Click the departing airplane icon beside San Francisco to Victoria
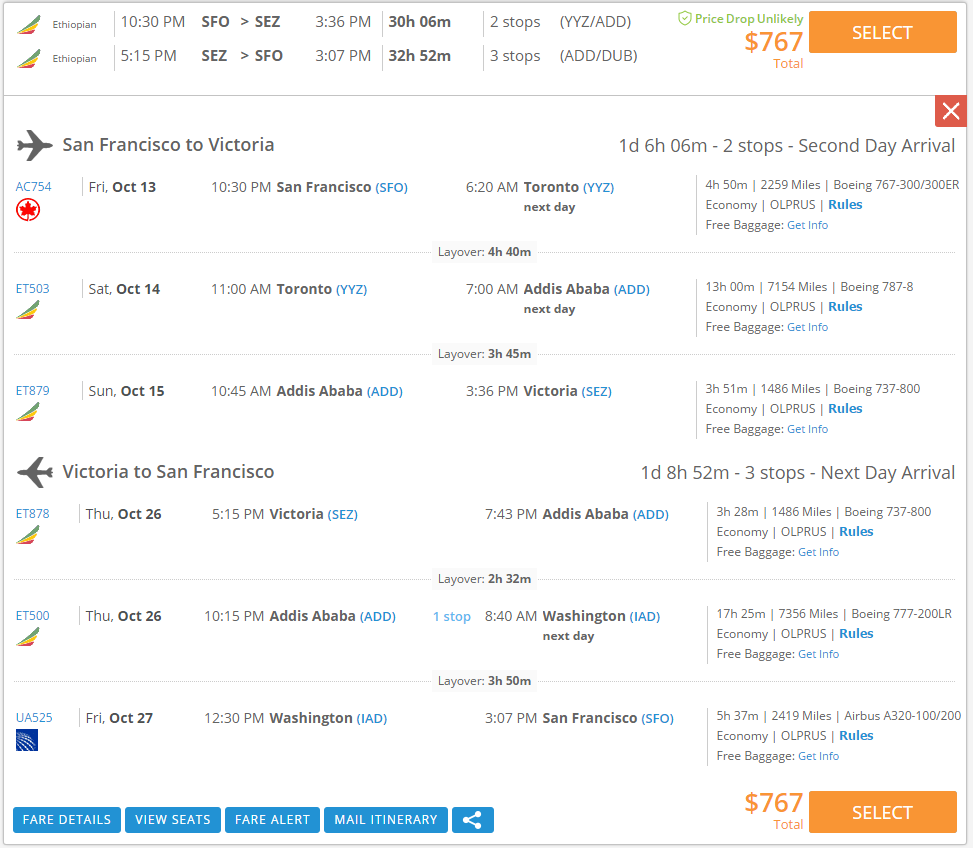This screenshot has width=973, height=848. [x=34, y=145]
